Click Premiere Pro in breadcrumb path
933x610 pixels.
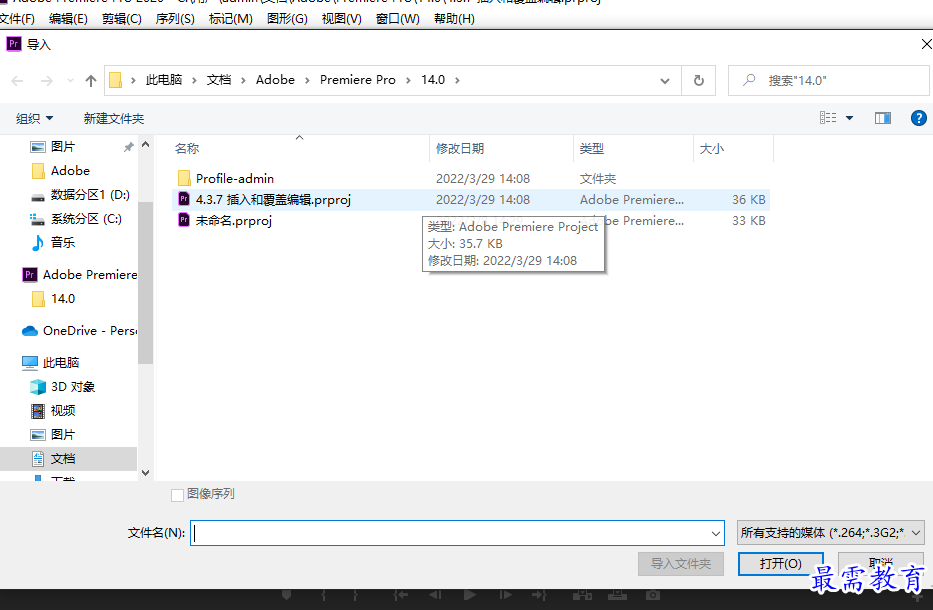pos(358,80)
